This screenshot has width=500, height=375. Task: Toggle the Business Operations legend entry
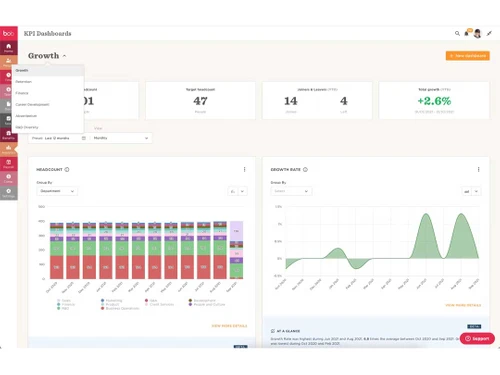(x=120, y=308)
